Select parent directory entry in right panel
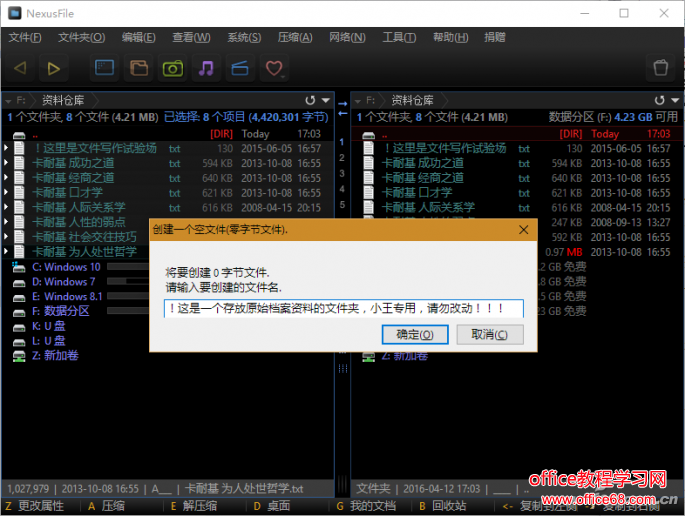This screenshot has width=685, height=516. point(517,134)
